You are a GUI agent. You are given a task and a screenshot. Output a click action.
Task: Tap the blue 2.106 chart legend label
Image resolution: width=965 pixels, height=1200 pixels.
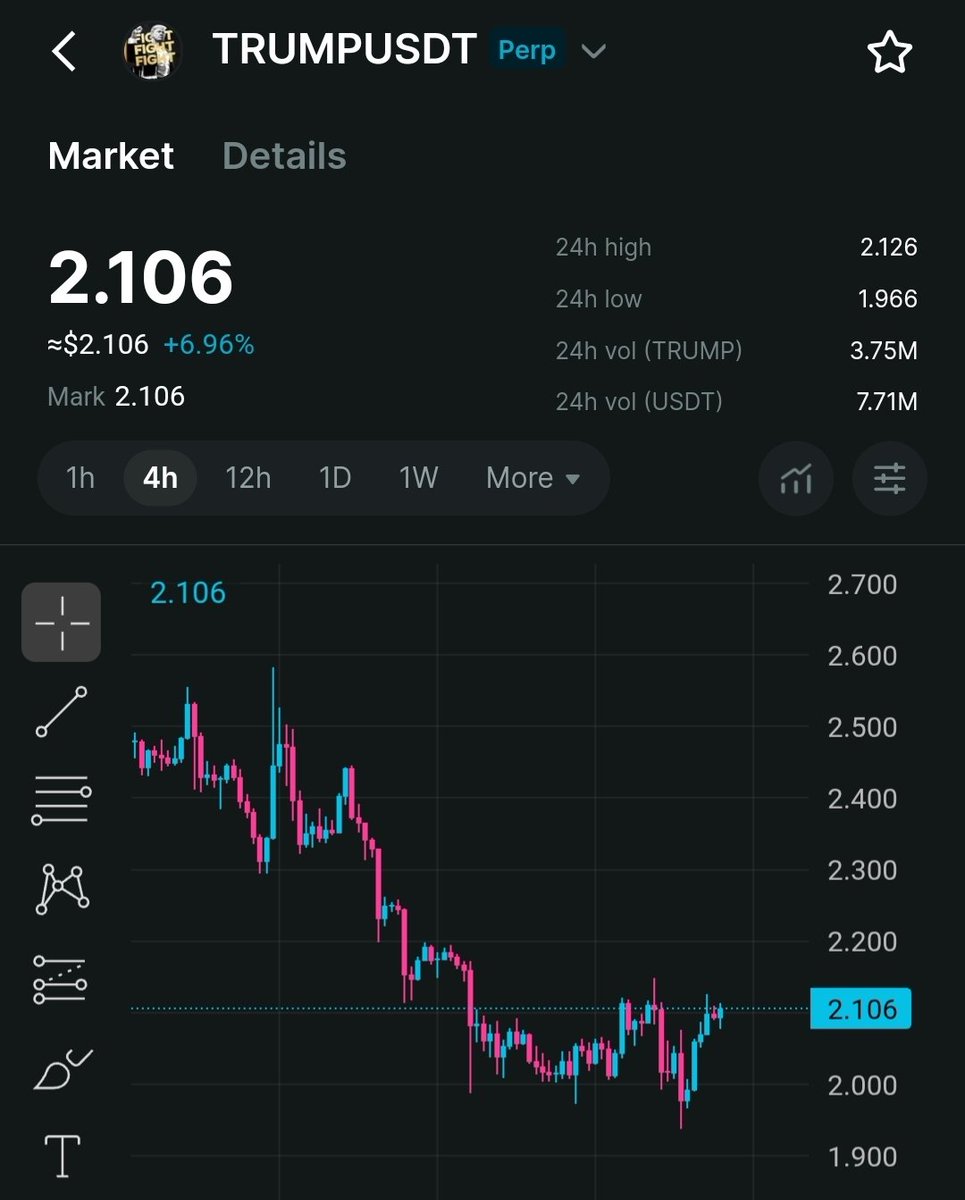(188, 593)
